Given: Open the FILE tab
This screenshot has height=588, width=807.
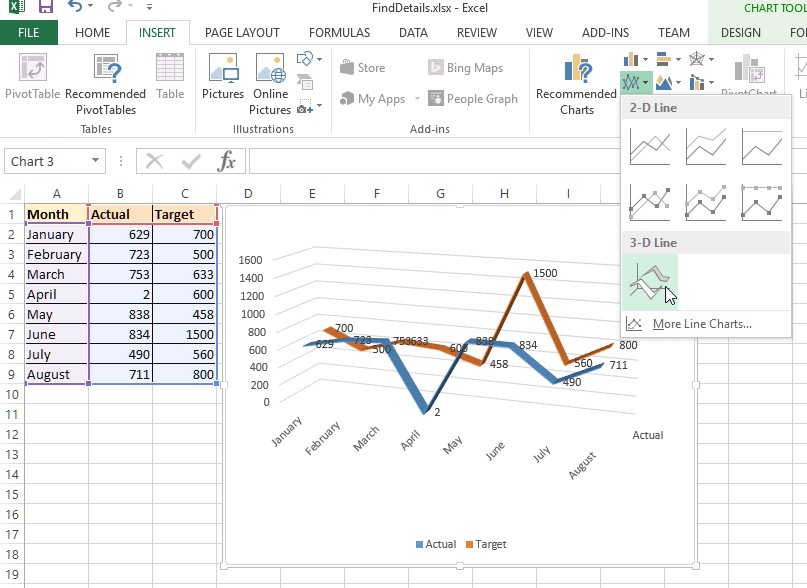Looking at the screenshot, I should point(29,32).
